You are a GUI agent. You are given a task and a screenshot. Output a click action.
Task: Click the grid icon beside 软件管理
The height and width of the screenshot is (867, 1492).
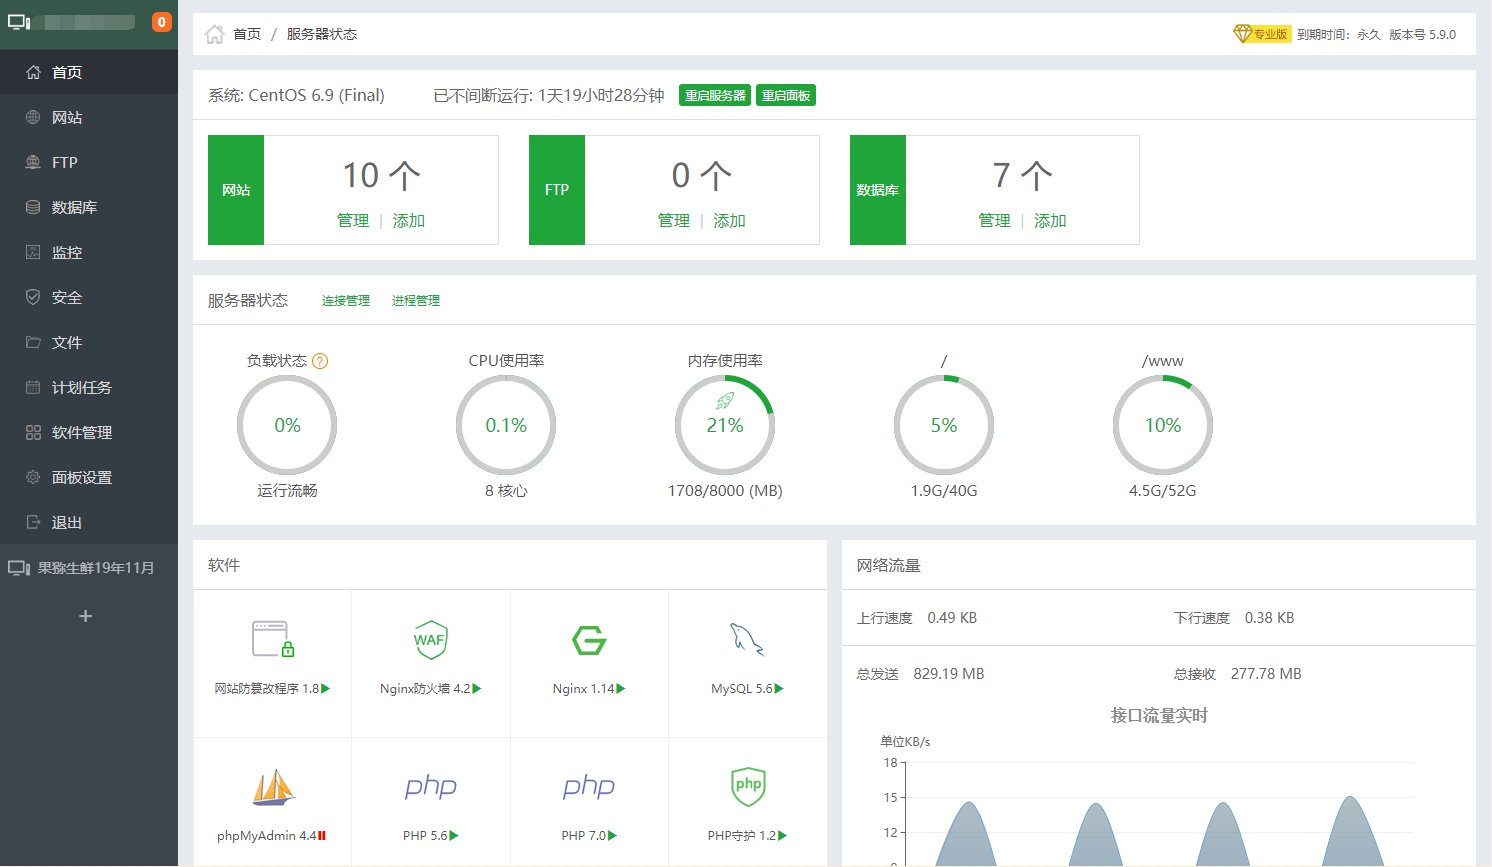(x=33, y=432)
